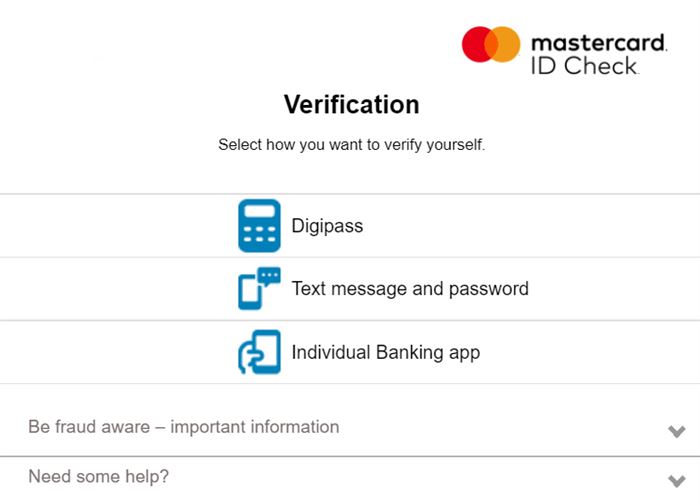Click the 'Select how you want to verify' text
The width and height of the screenshot is (700, 503).
click(x=351, y=145)
